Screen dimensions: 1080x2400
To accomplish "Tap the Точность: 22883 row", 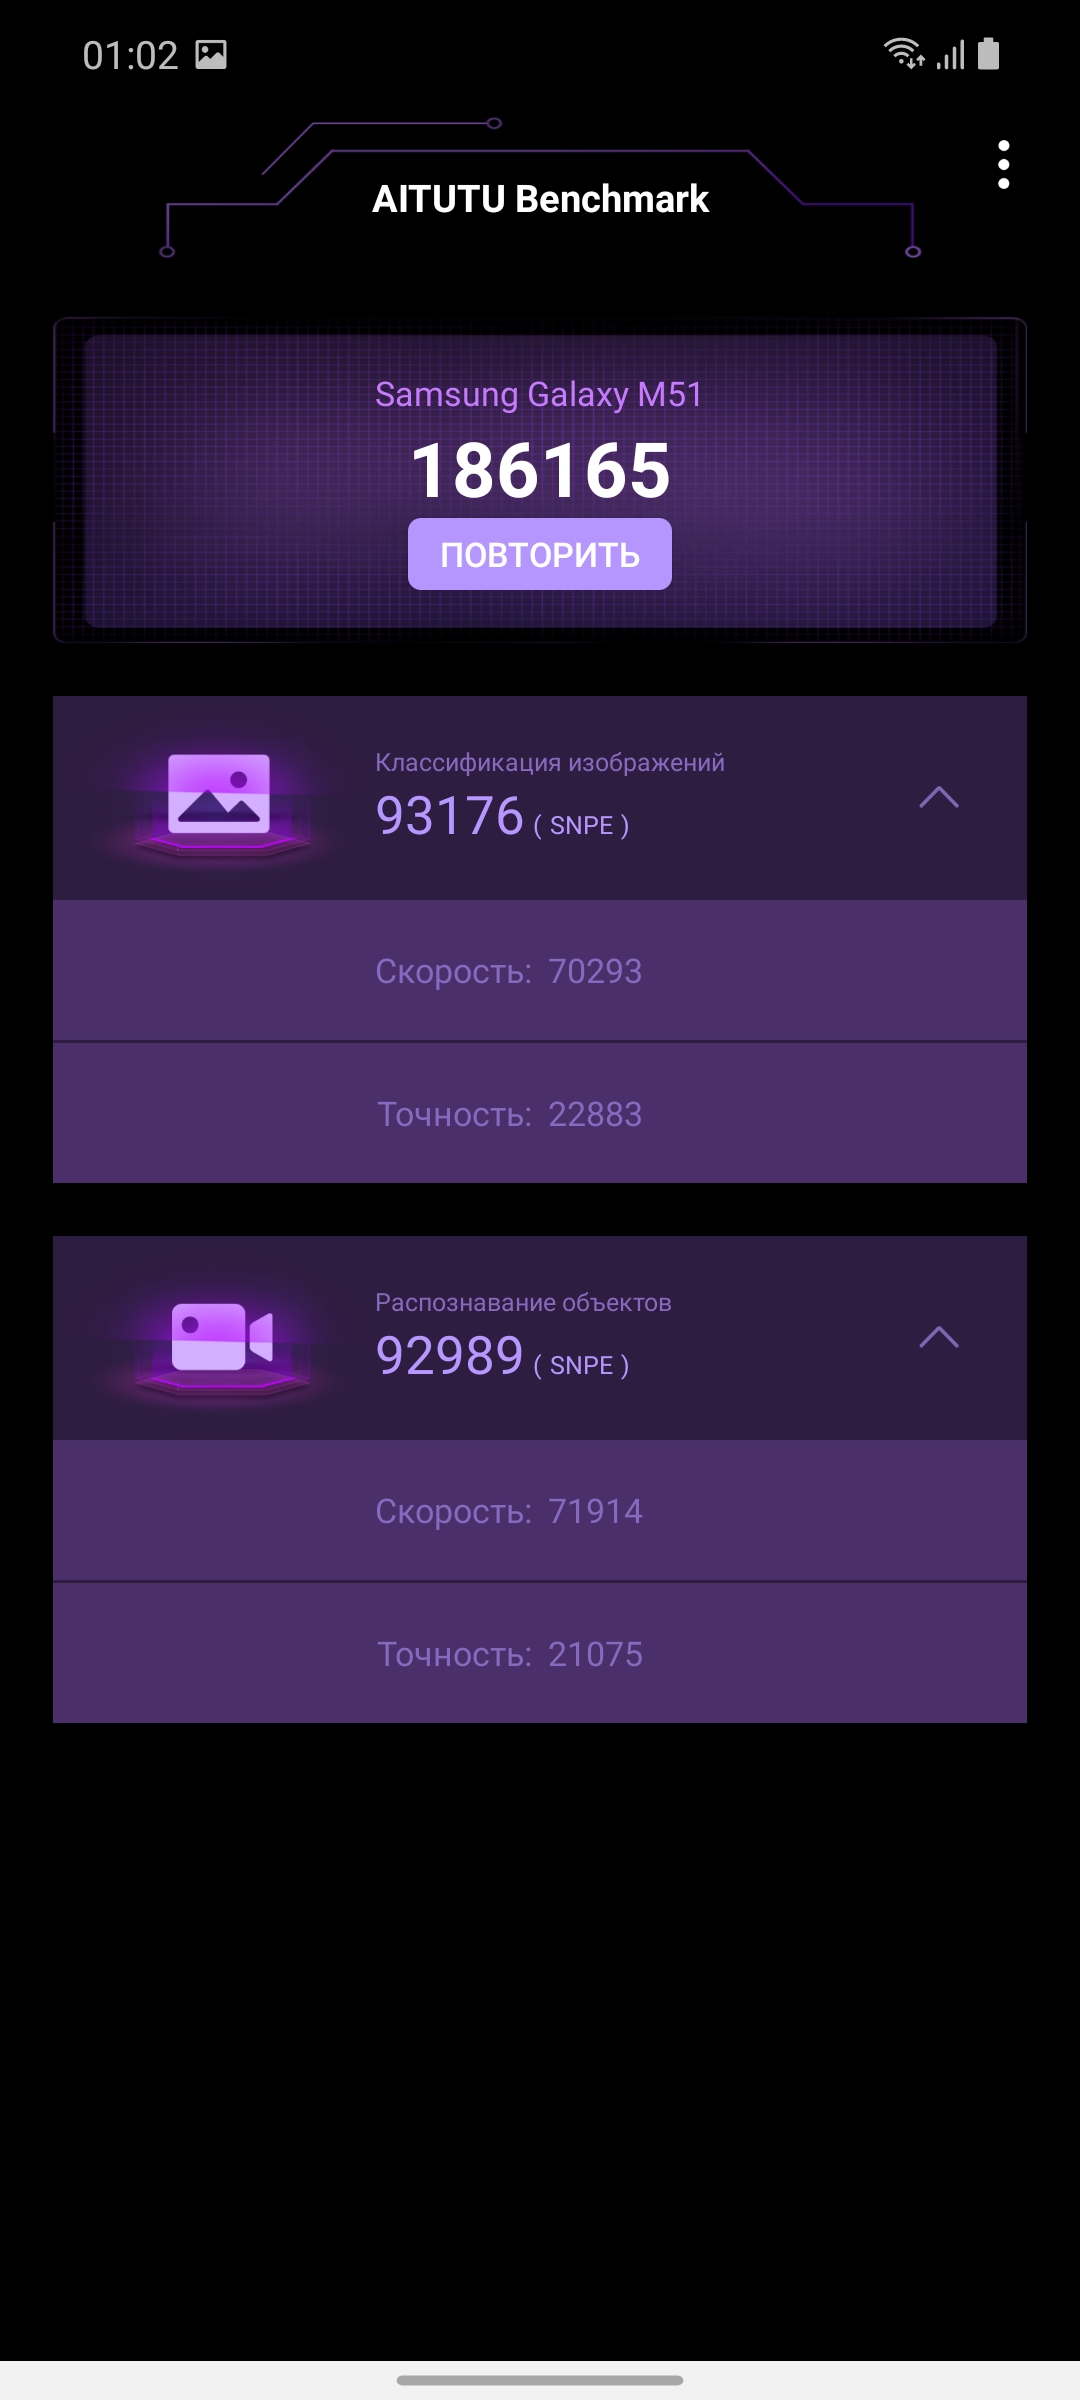I will pyautogui.click(x=540, y=1113).
